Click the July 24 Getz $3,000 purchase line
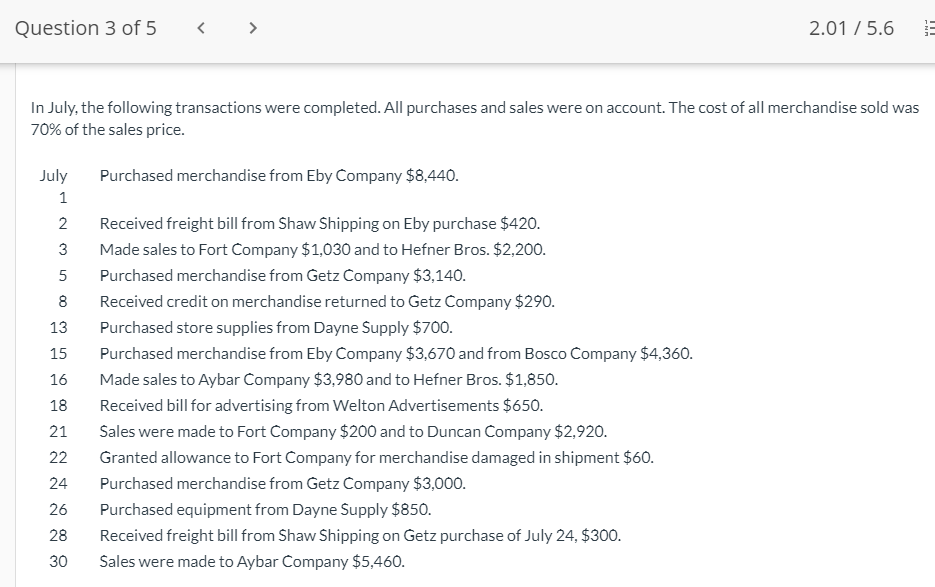The height and width of the screenshot is (587, 935). pos(282,483)
